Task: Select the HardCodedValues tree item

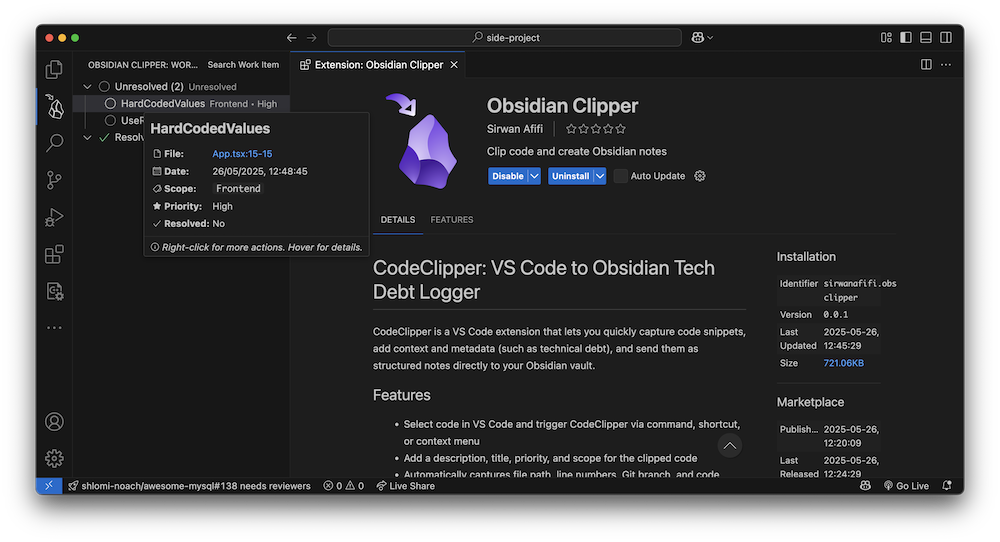Action: [x=181, y=103]
